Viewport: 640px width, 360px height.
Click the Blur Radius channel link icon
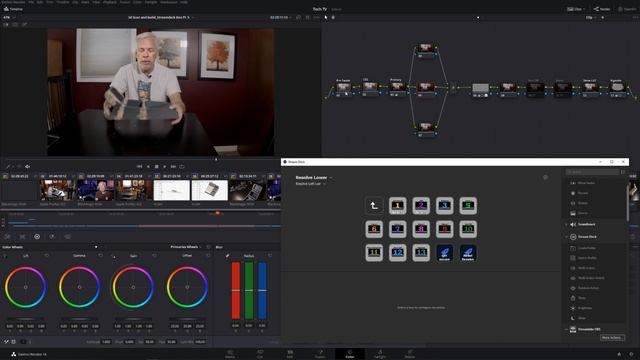coord(227,256)
